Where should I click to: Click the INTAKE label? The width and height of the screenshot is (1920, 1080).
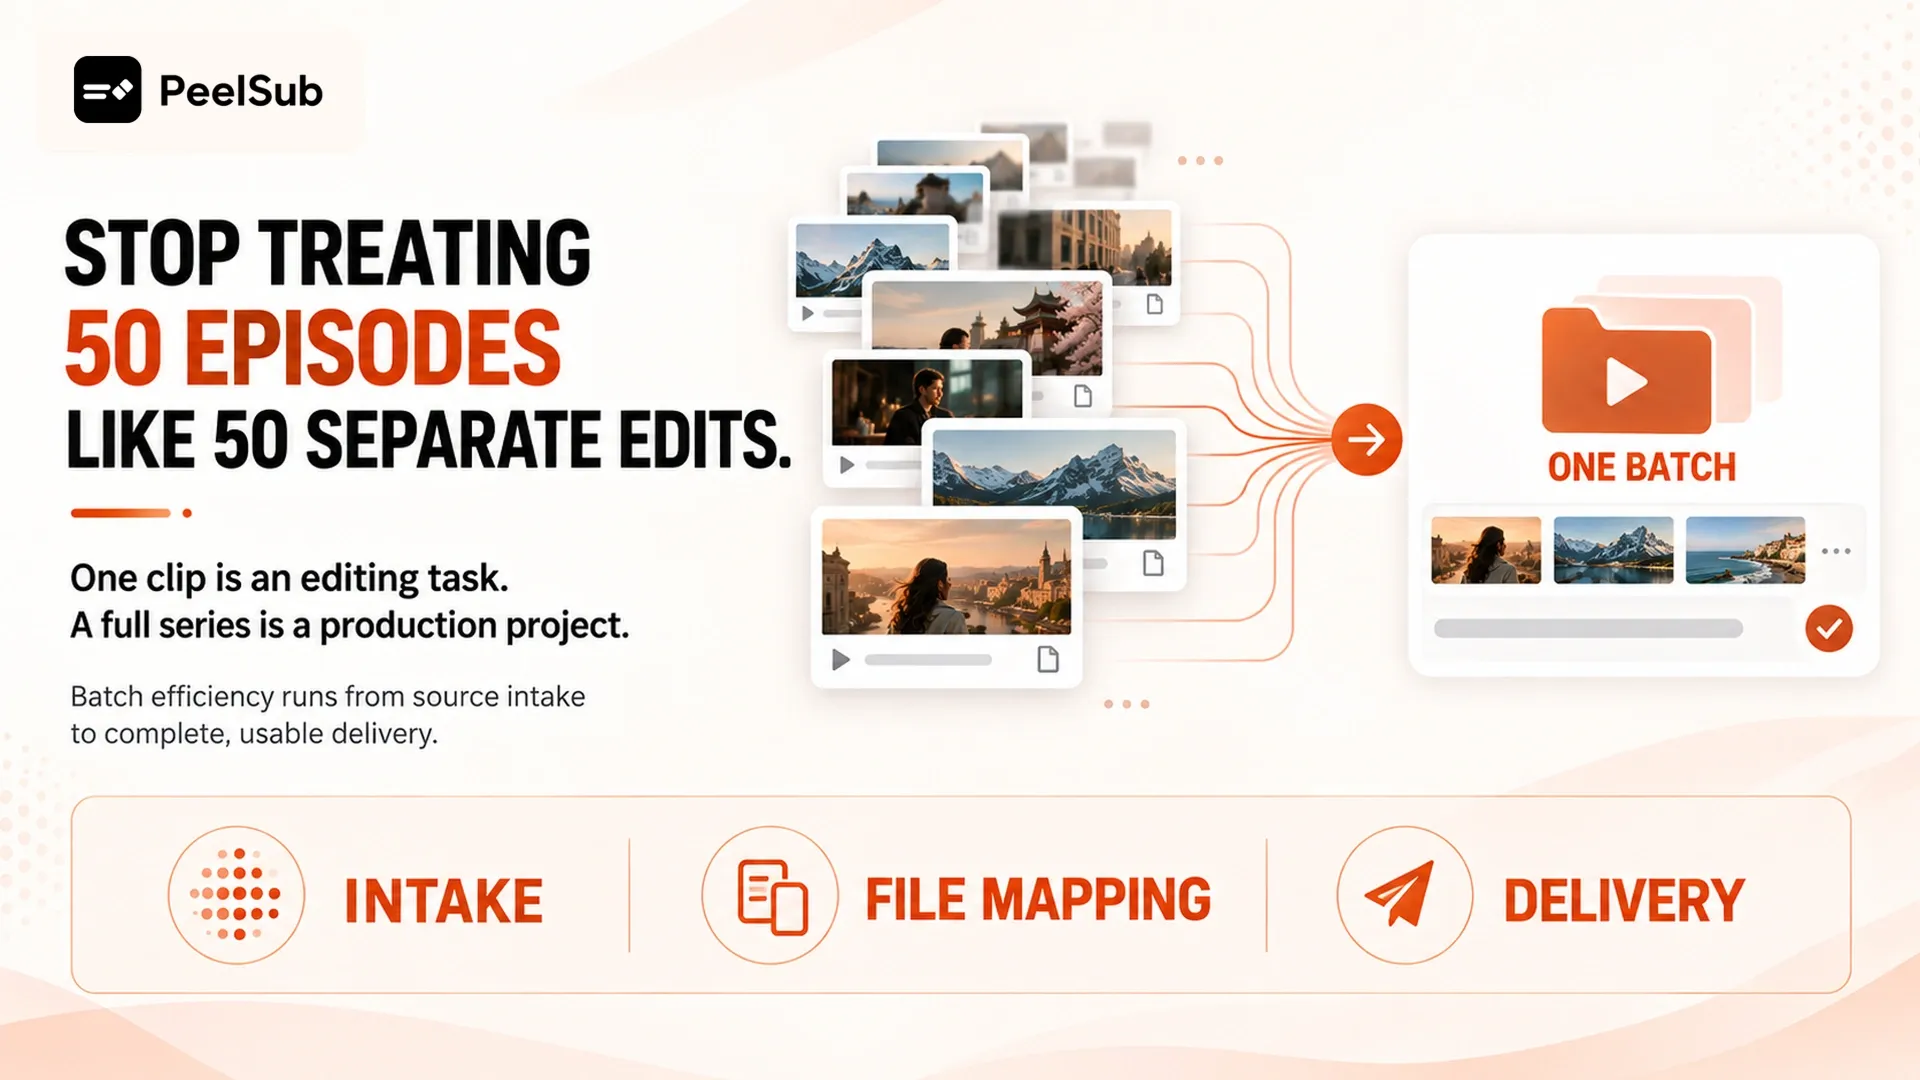click(443, 900)
